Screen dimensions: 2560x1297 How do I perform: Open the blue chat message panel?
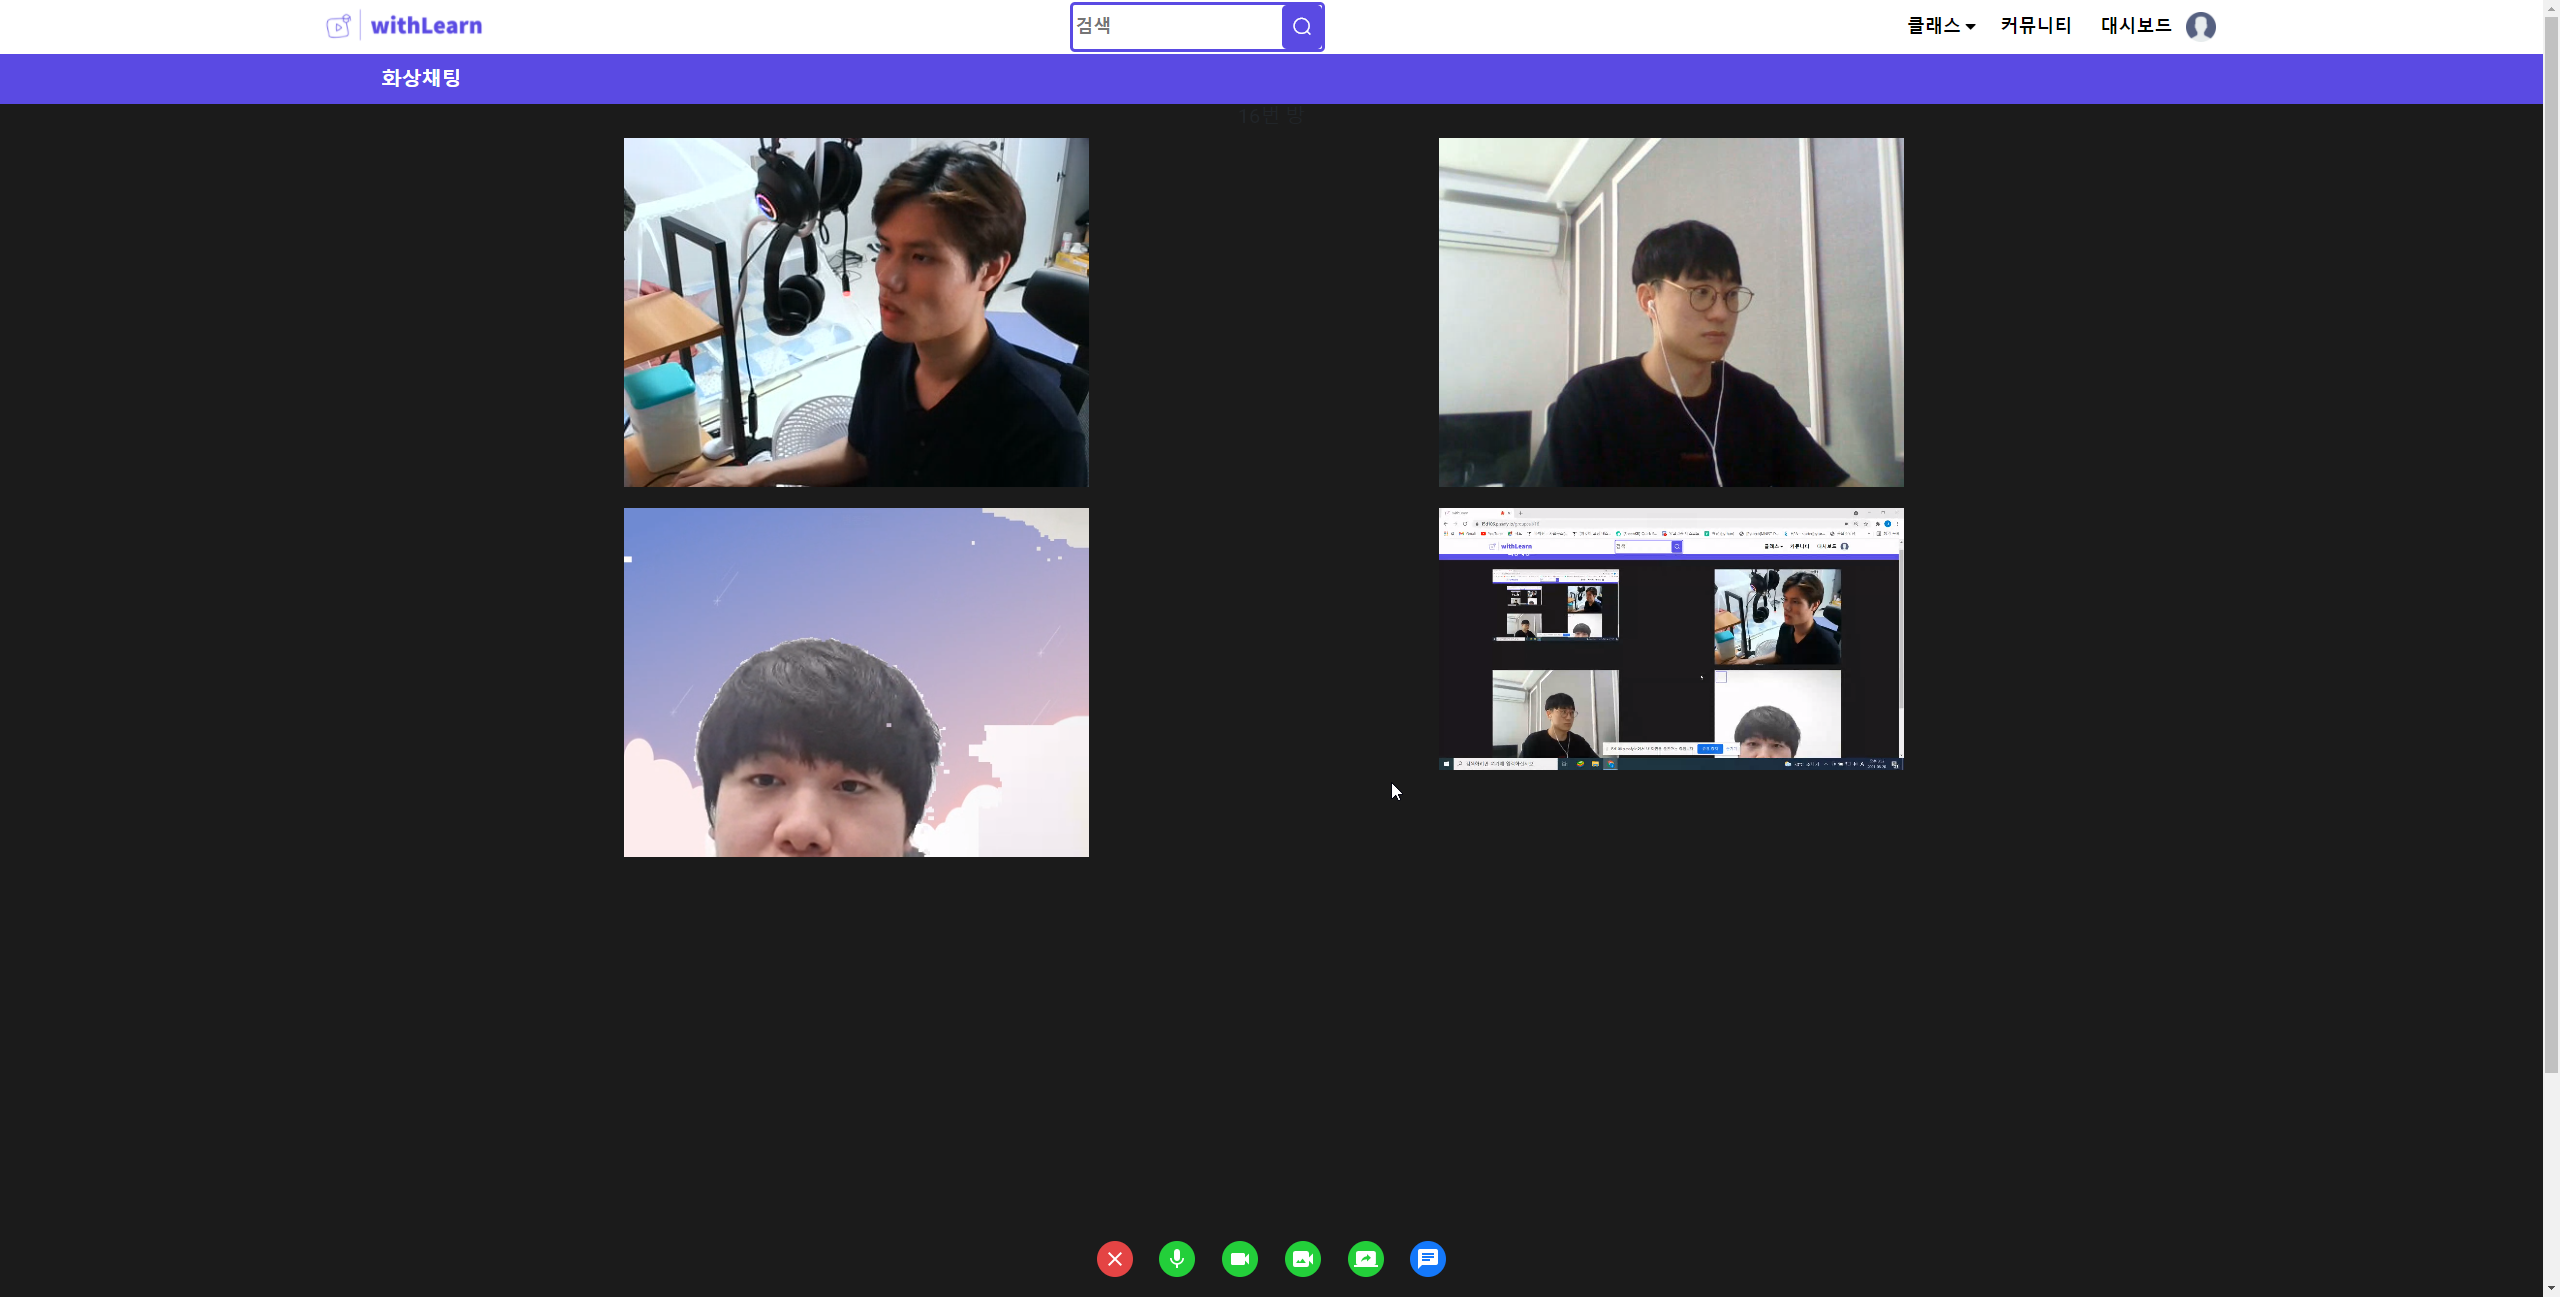click(x=1428, y=1259)
